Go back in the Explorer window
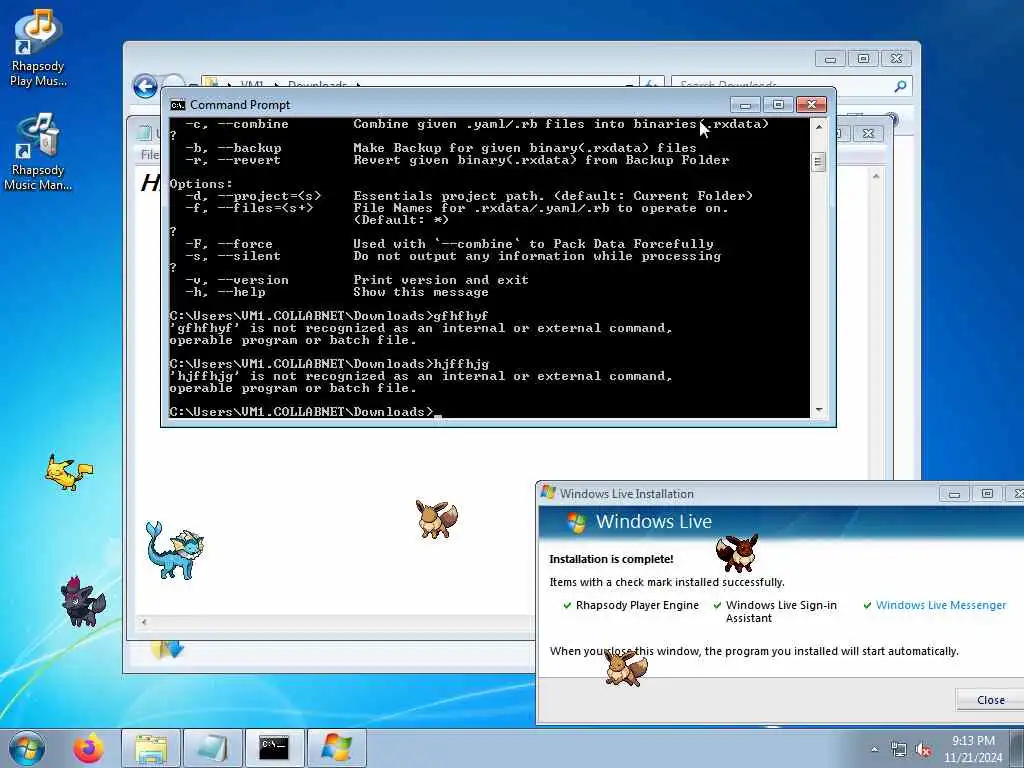 pyautogui.click(x=145, y=86)
